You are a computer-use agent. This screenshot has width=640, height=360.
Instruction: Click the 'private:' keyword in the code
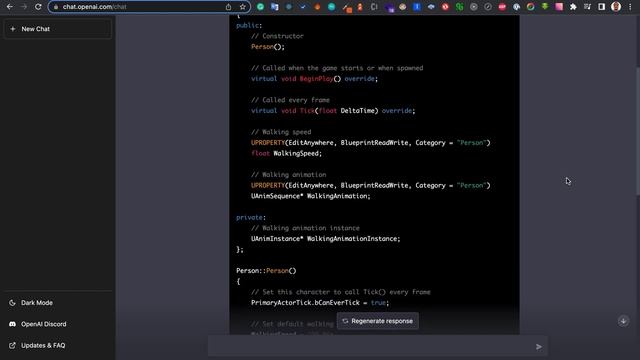251,218
